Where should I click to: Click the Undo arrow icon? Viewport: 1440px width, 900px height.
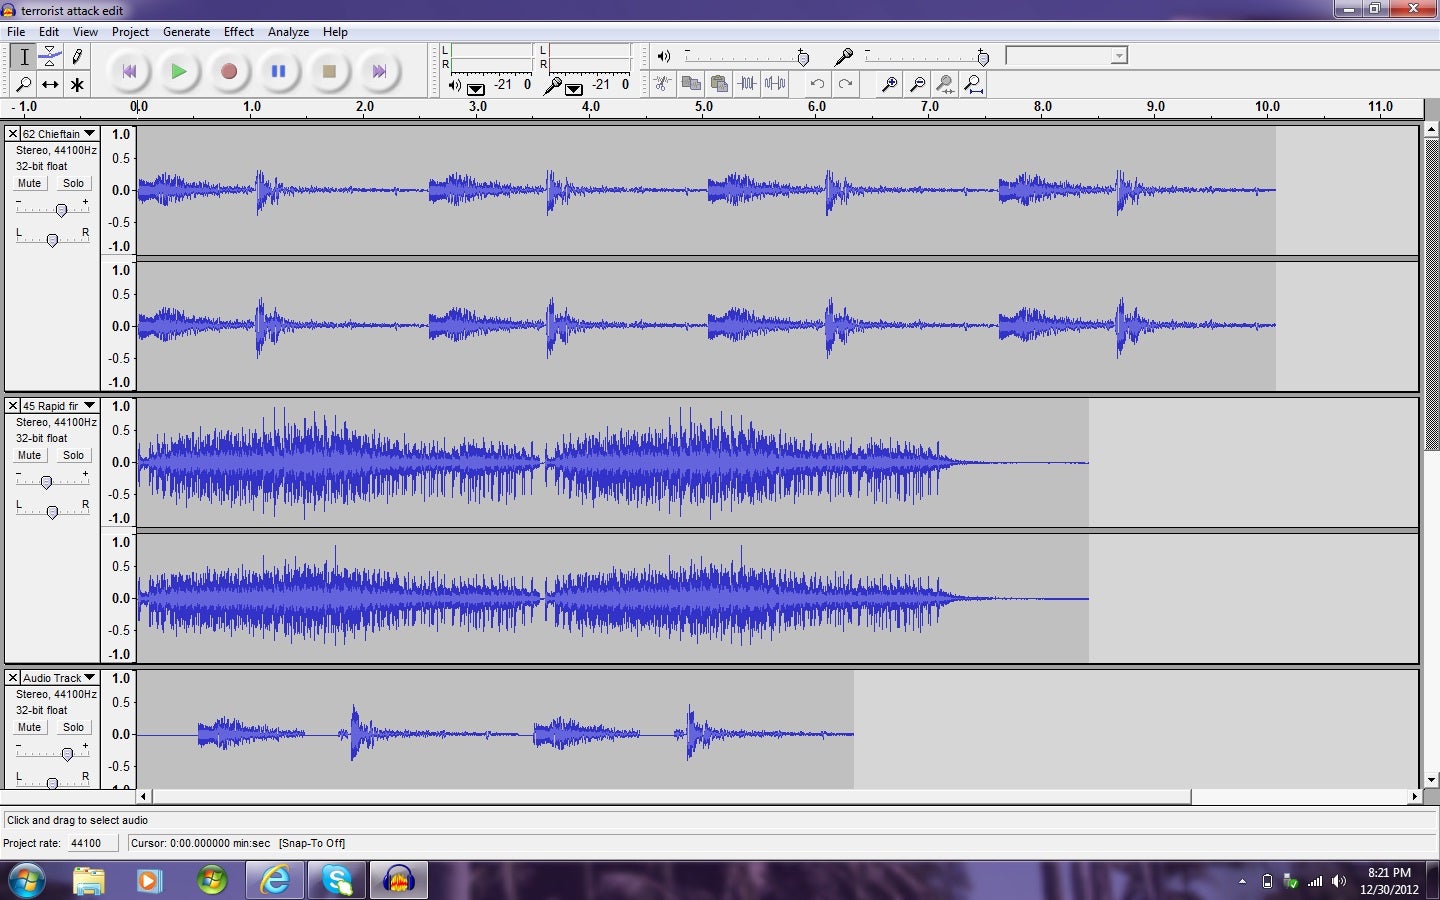click(817, 84)
